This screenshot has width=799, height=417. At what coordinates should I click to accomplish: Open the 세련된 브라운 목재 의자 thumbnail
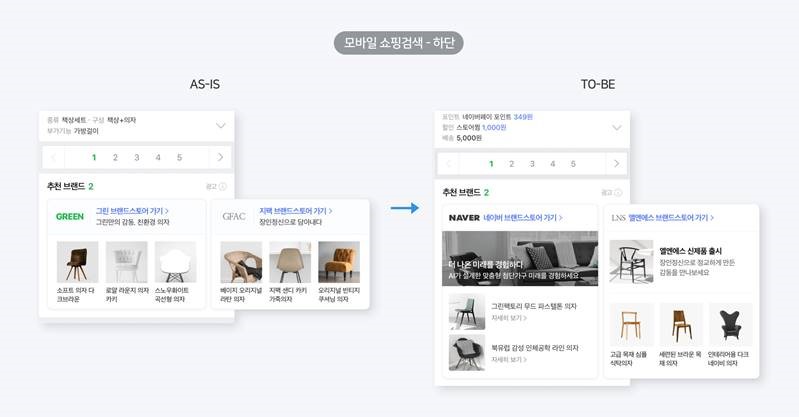(681, 325)
